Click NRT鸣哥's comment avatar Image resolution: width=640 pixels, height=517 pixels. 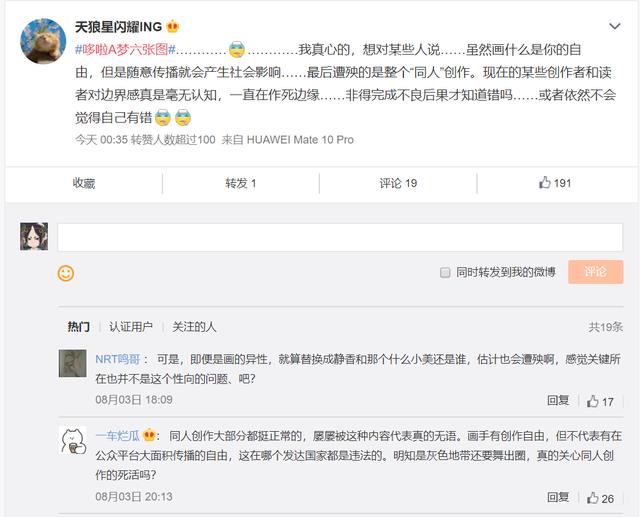pos(72,363)
